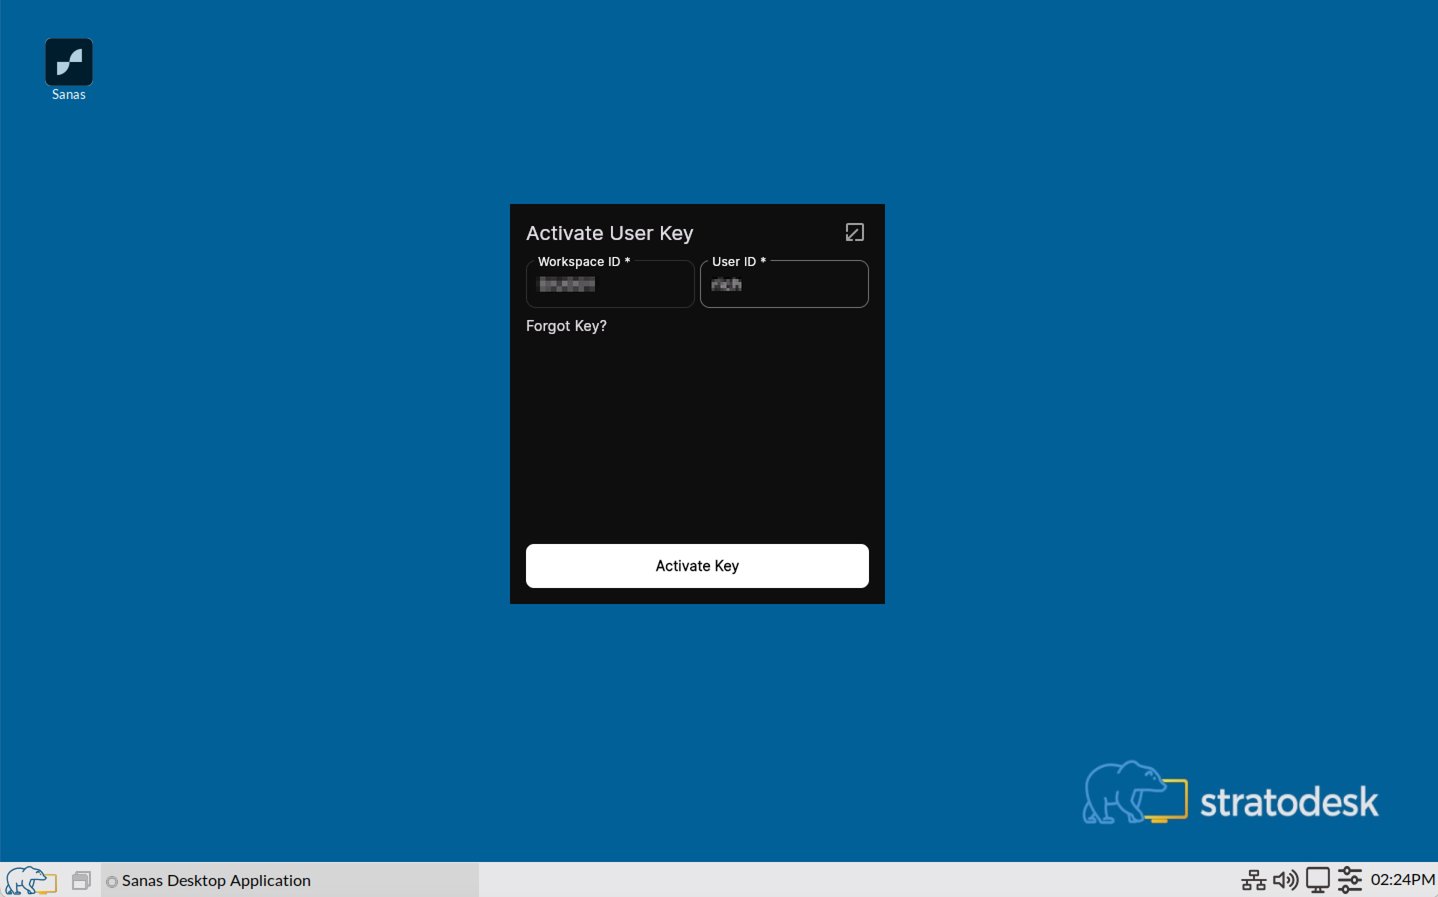1438x897 pixels.
Task: Focus the User ID input field
Action: [784, 285]
